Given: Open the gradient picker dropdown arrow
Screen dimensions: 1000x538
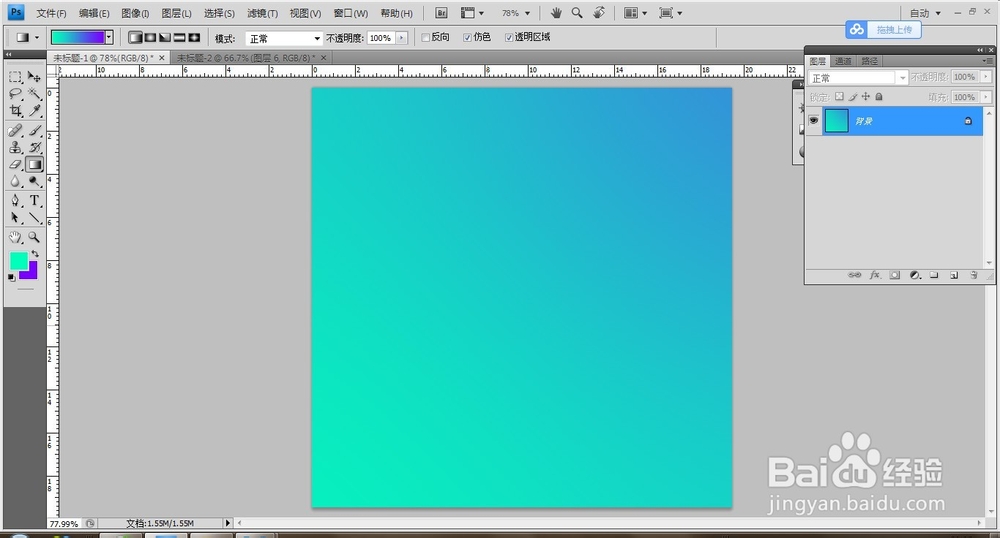Looking at the screenshot, I should click(x=109, y=38).
